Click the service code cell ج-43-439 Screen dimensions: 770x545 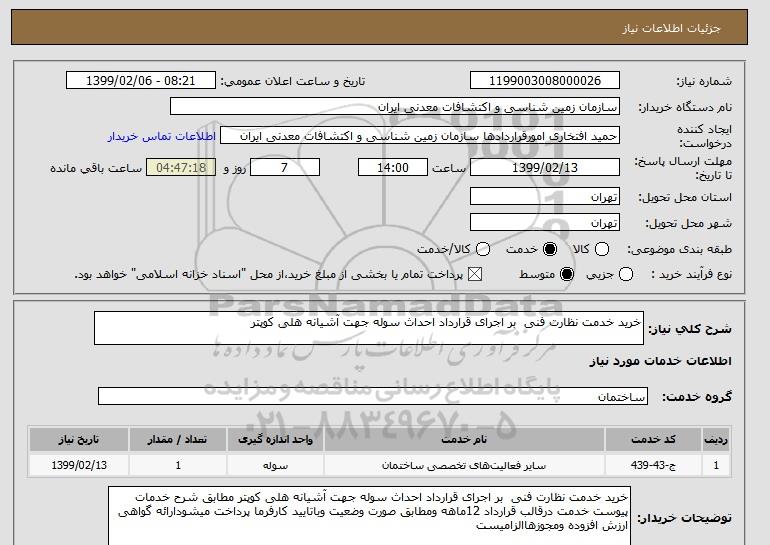click(653, 465)
